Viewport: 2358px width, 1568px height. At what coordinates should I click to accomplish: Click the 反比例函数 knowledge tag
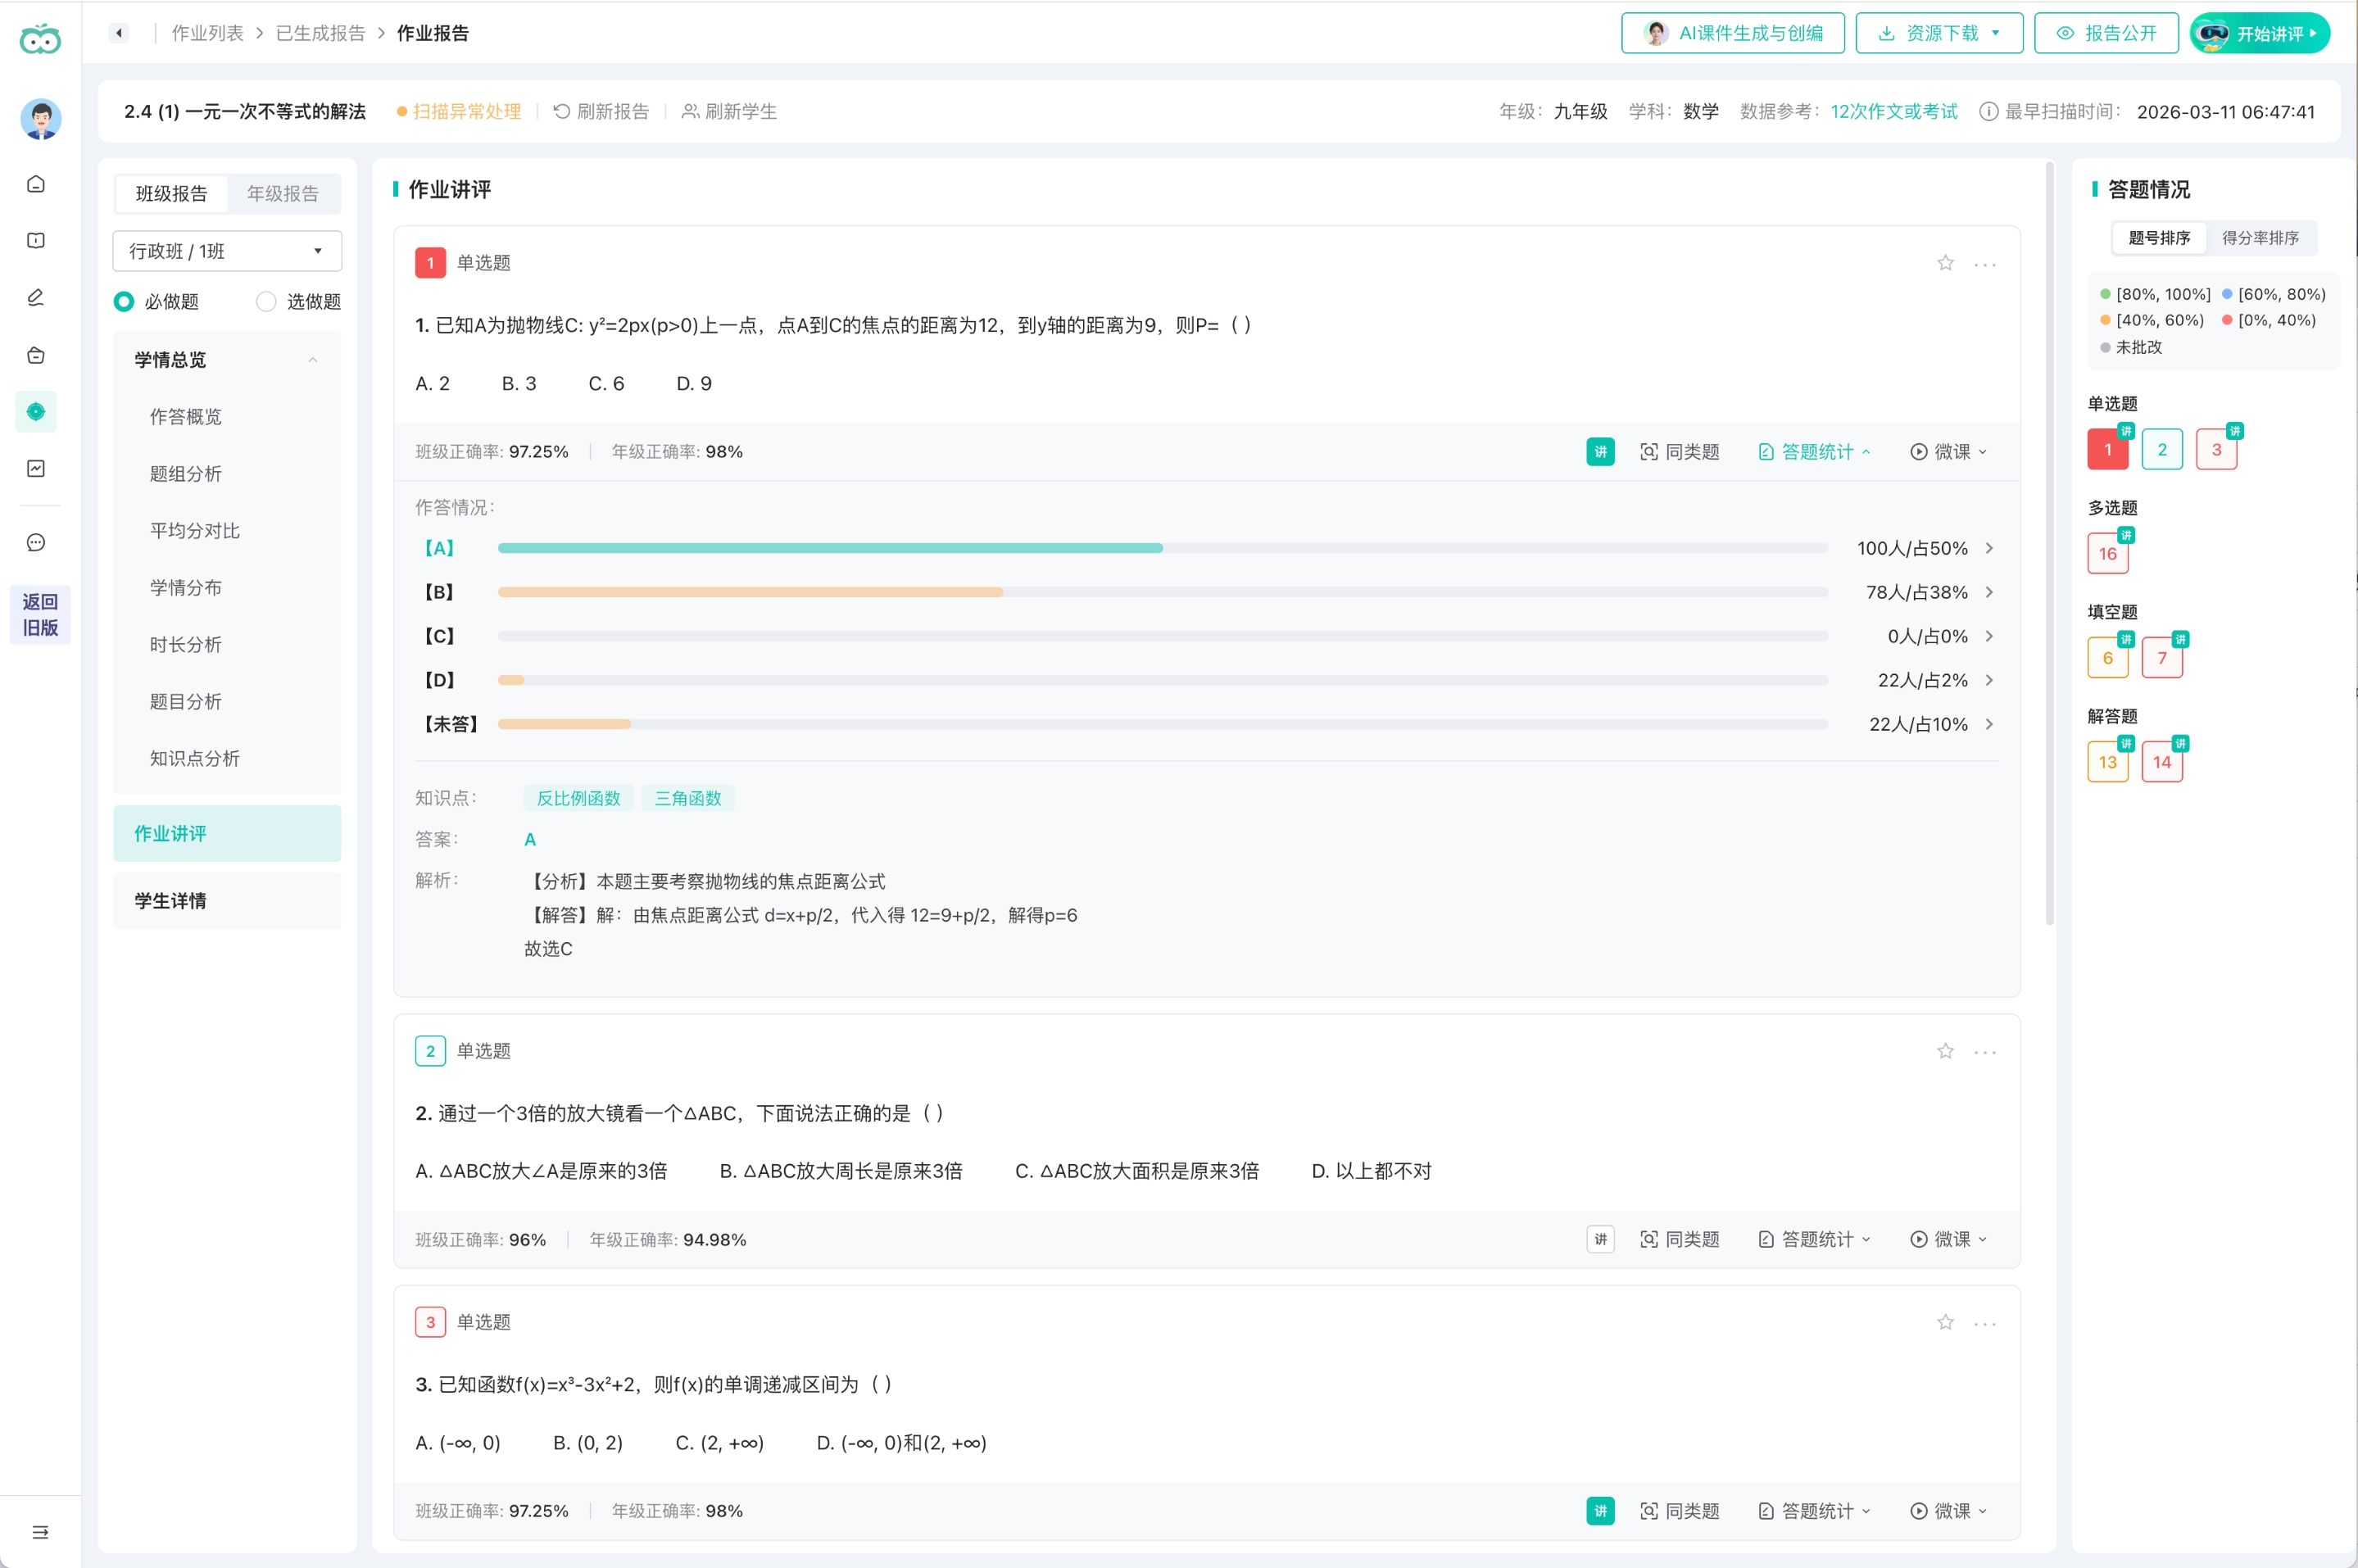[x=578, y=798]
